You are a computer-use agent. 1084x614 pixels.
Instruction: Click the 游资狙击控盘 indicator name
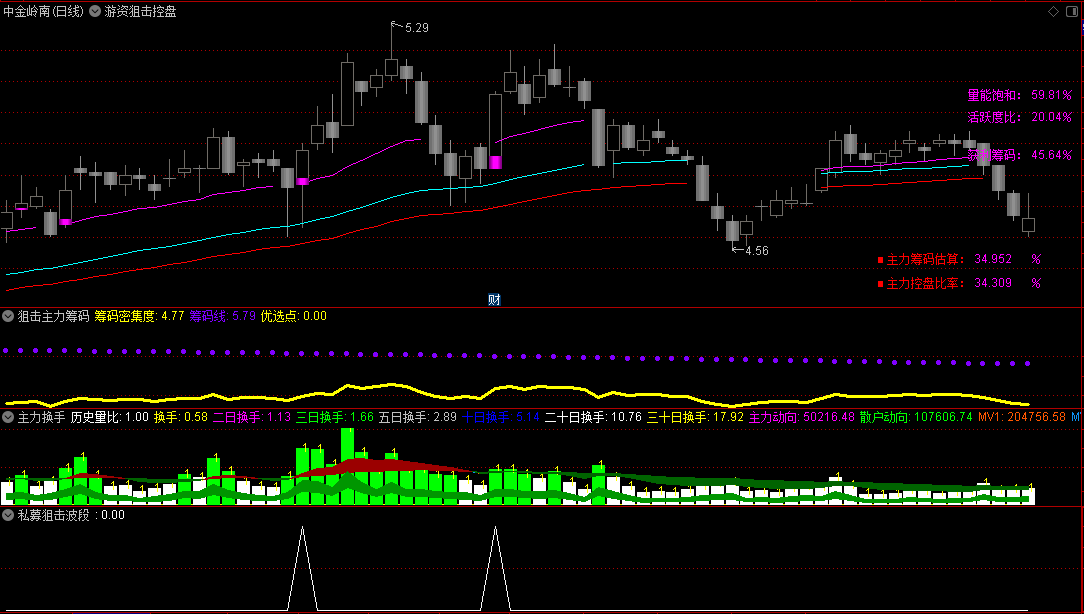pyautogui.click(x=140, y=12)
